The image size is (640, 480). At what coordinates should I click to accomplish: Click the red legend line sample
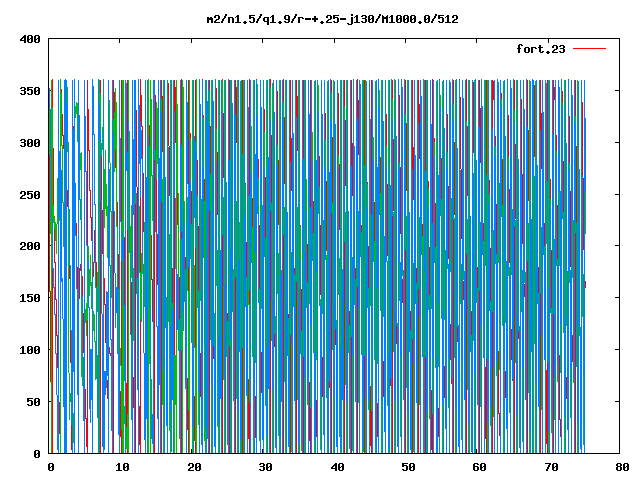click(589, 49)
